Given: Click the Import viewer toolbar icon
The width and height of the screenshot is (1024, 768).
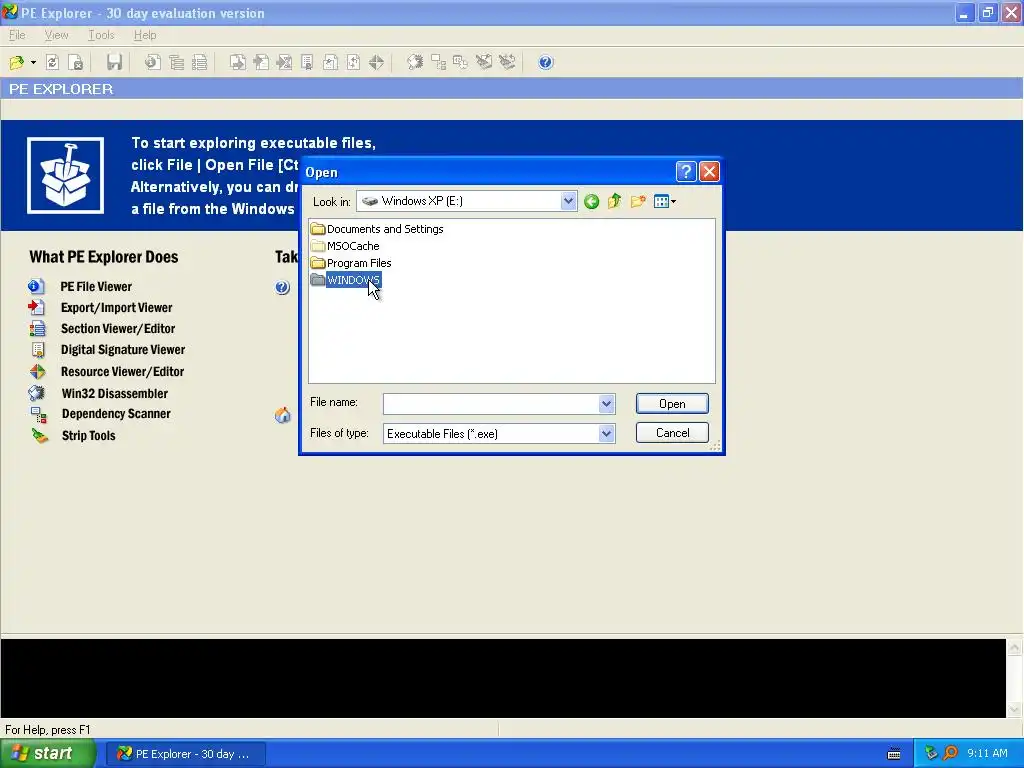Looking at the screenshot, I should (261, 63).
